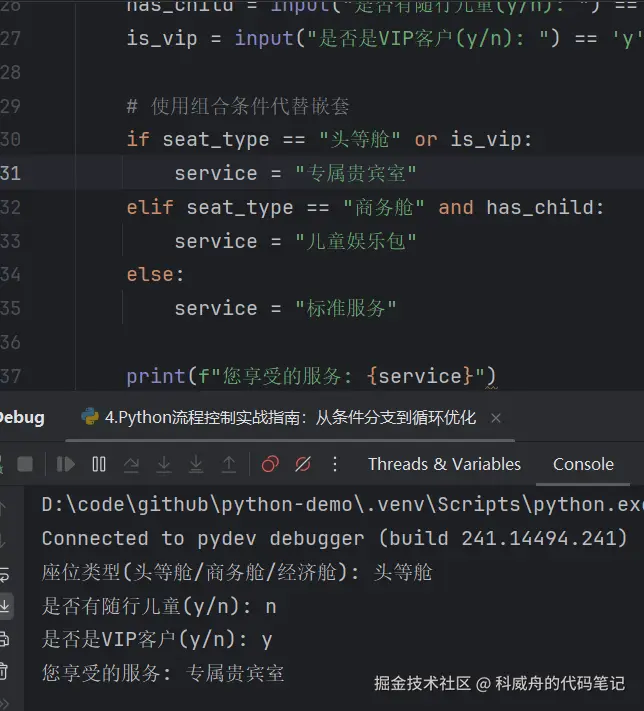The height and width of the screenshot is (711, 644).
Task: Click 'is_vip:' at end of line 30
Action: click(491, 139)
